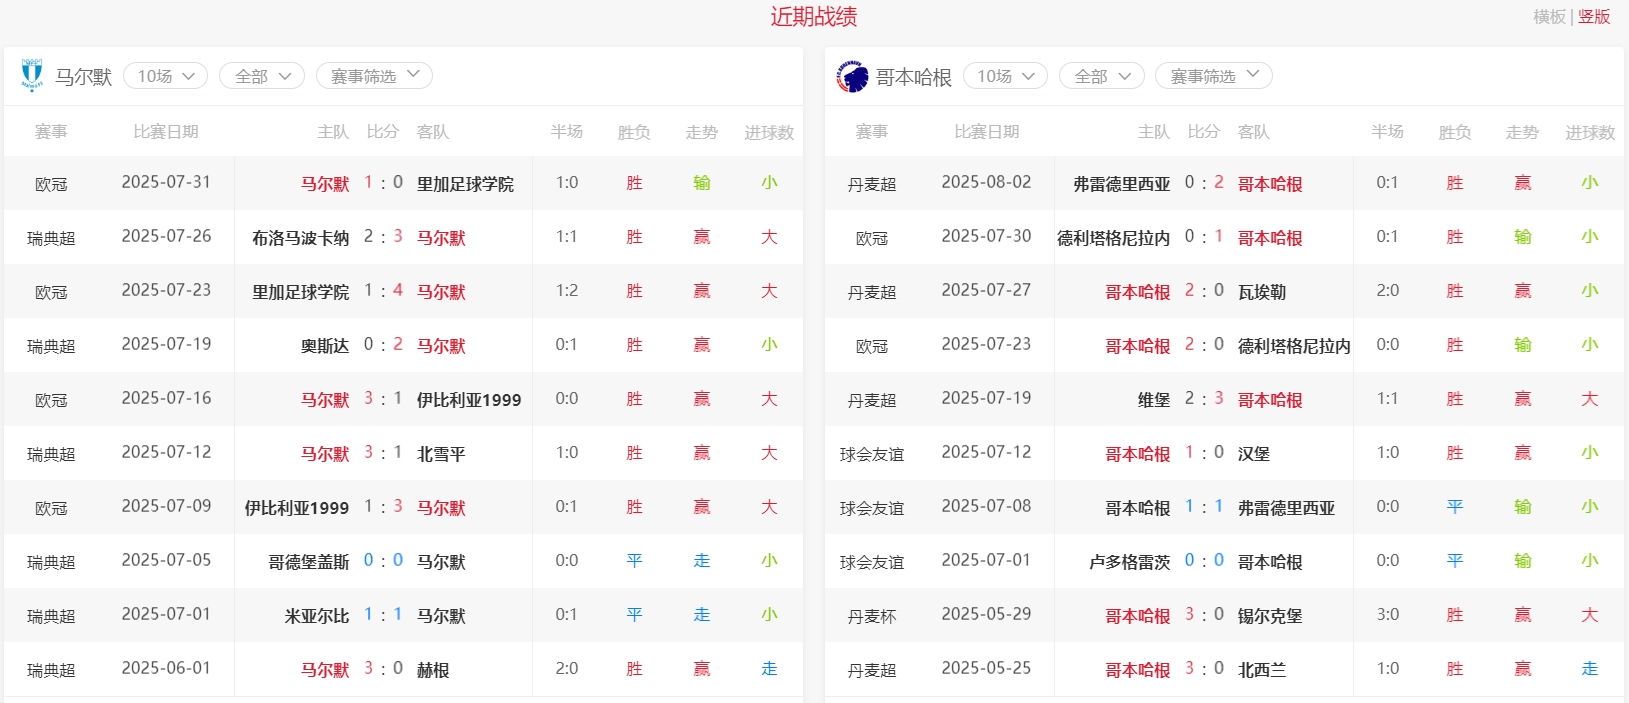
Task: Click 伊比利亚1999 away team on 2025-07-16
Action: [x=468, y=400]
